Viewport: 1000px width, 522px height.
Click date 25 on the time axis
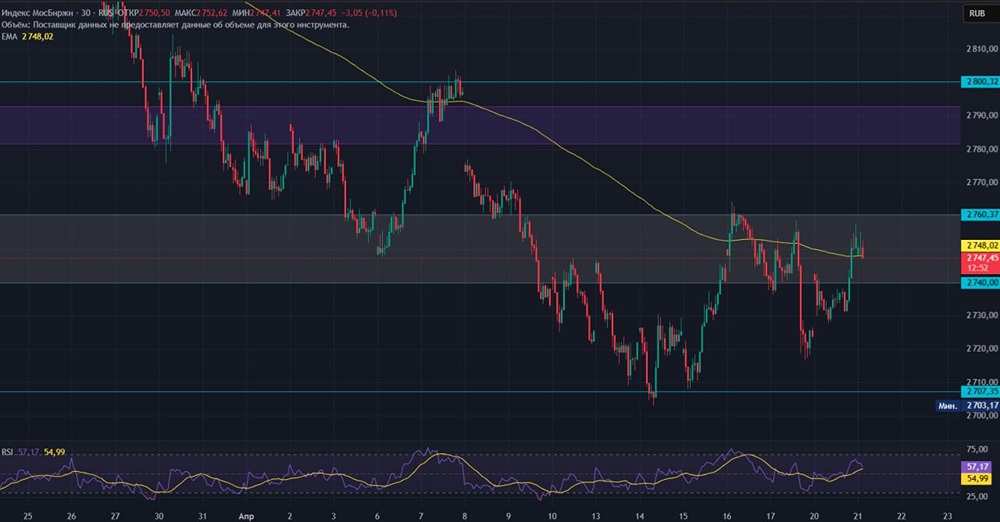point(27,516)
